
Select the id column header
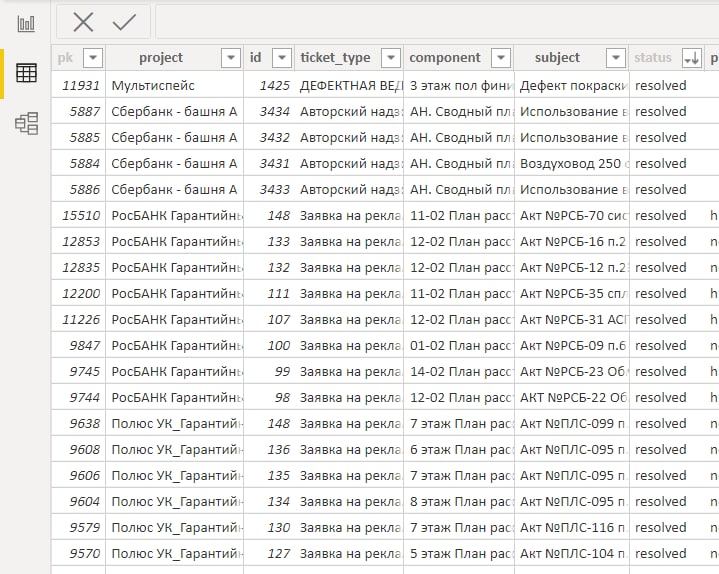point(255,58)
